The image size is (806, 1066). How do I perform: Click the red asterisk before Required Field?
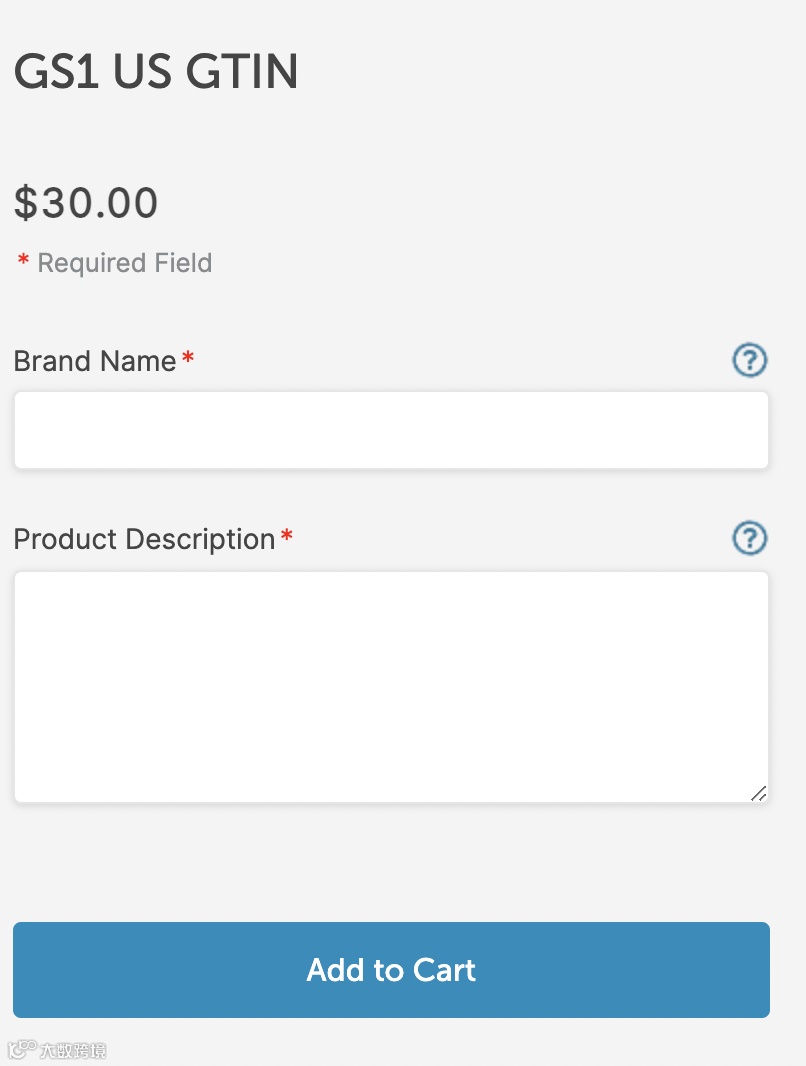tap(23, 263)
